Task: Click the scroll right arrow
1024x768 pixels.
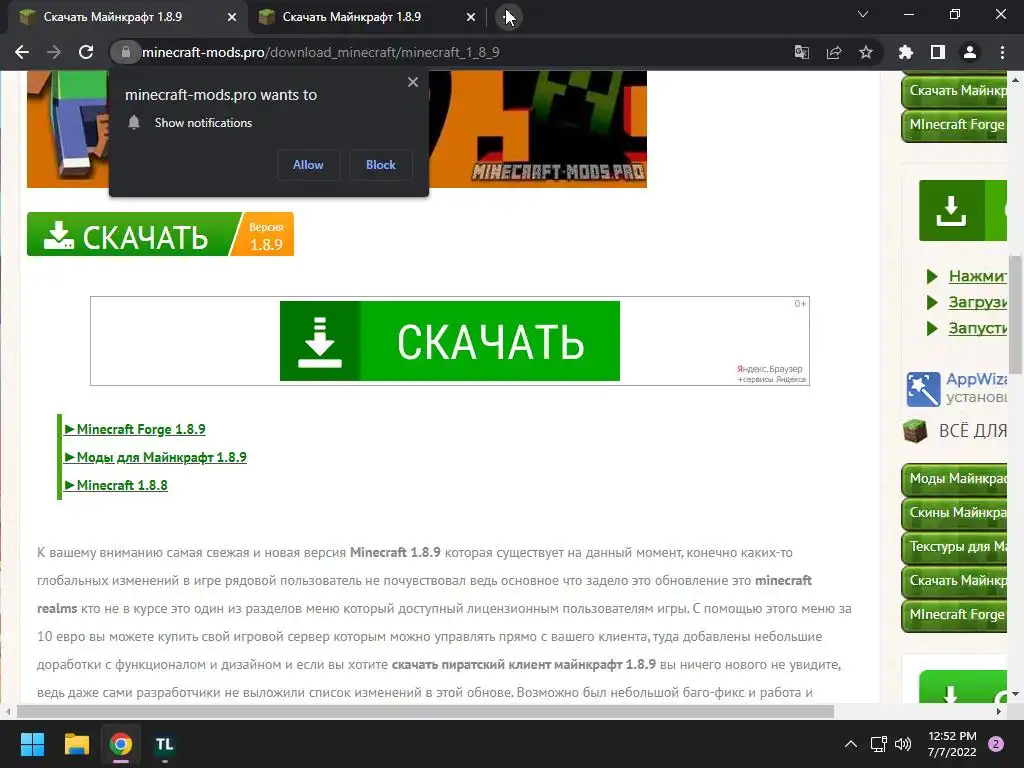Action: (x=999, y=711)
